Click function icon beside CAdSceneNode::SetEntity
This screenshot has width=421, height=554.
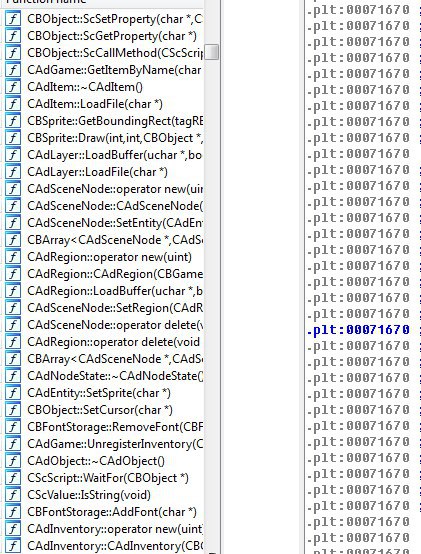(x=13, y=223)
